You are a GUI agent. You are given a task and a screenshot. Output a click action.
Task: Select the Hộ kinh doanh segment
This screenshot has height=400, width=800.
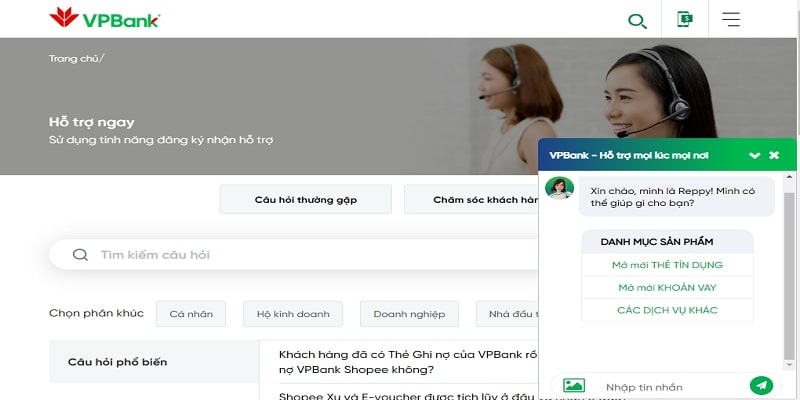293,314
